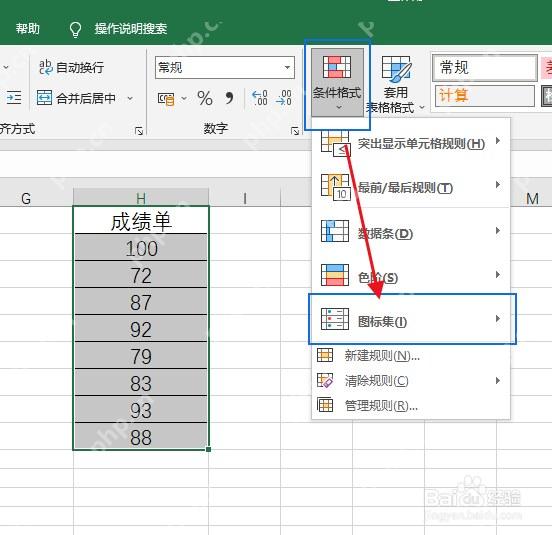Open the Number group dialog launcher

(295, 131)
